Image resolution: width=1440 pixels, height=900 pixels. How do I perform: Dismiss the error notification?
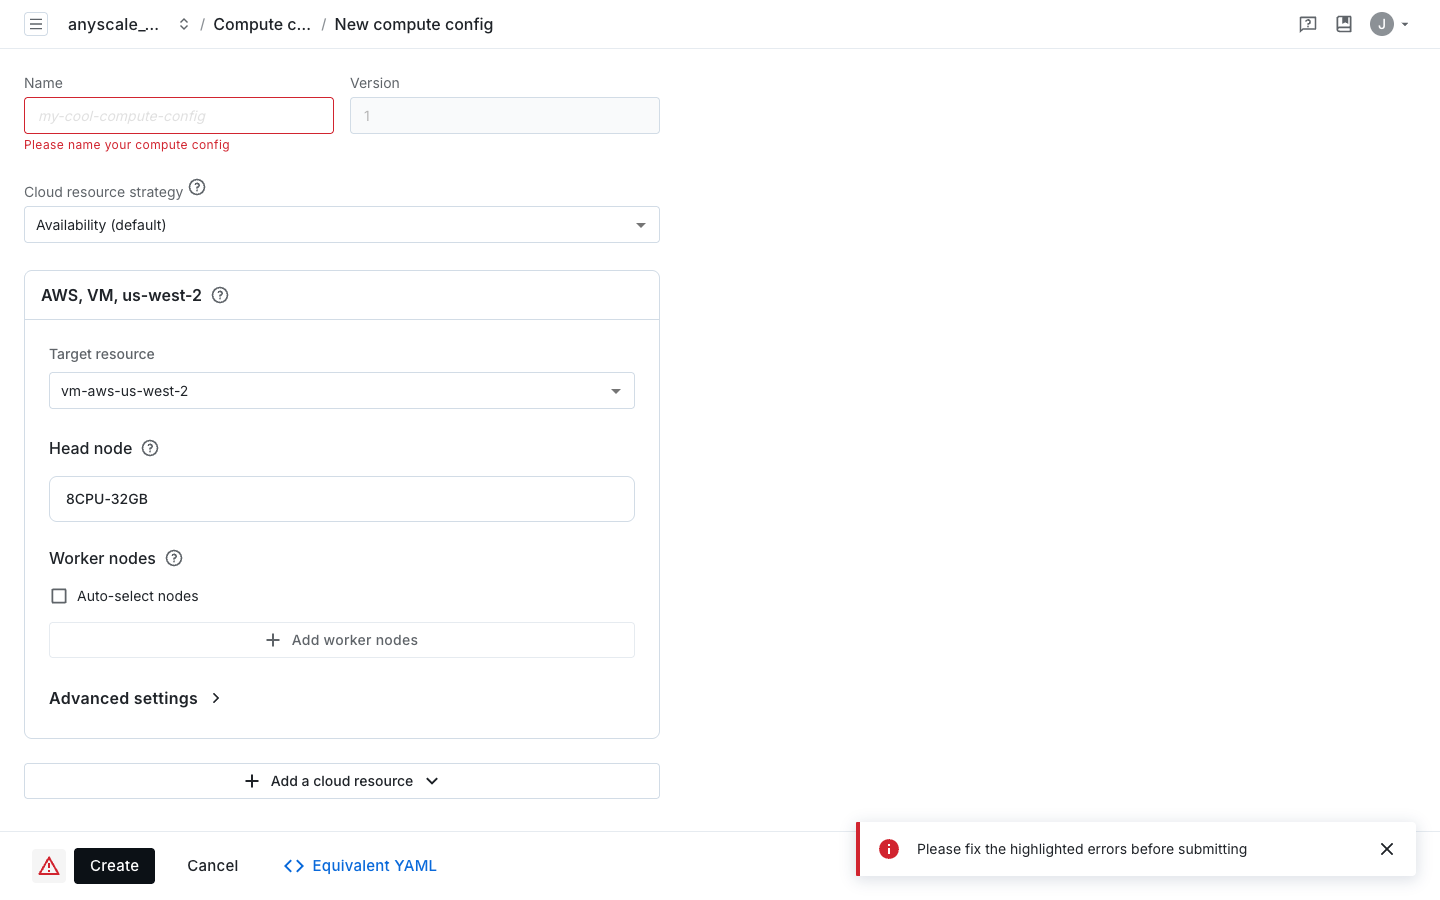click(x=1387, y=849)
